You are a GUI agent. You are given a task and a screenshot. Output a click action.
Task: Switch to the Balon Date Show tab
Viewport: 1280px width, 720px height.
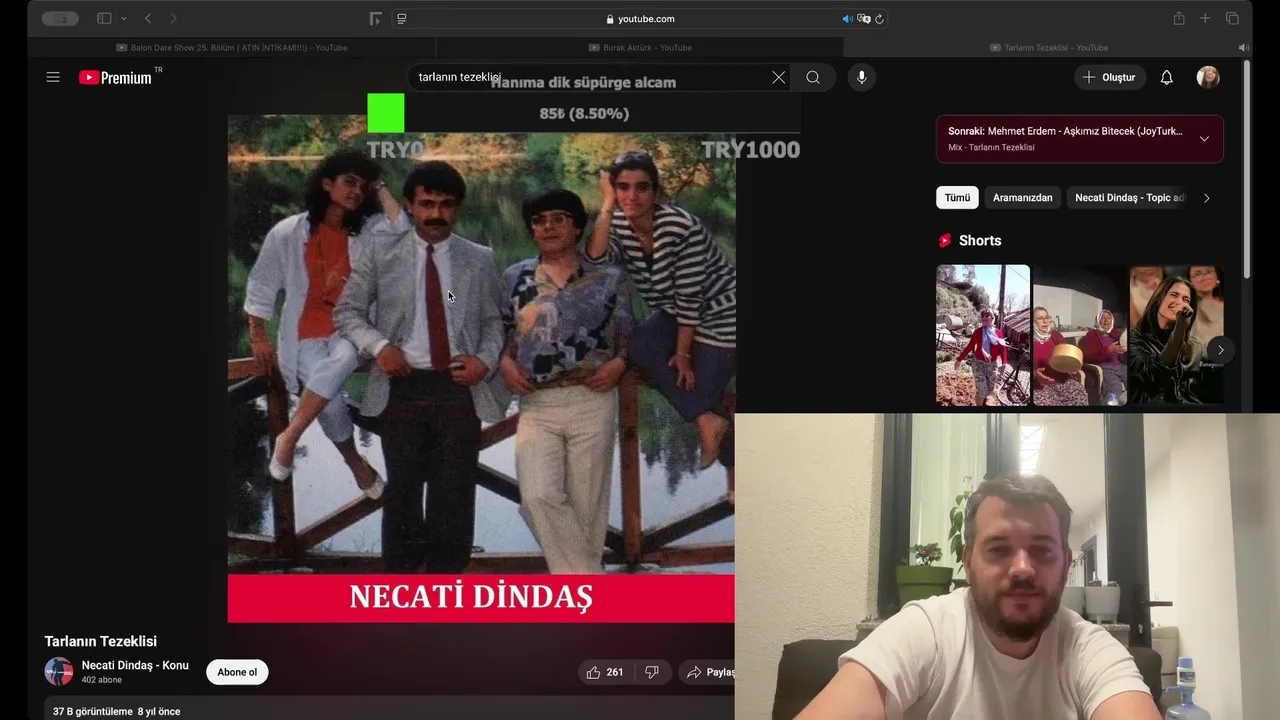(x=232, y=47)
